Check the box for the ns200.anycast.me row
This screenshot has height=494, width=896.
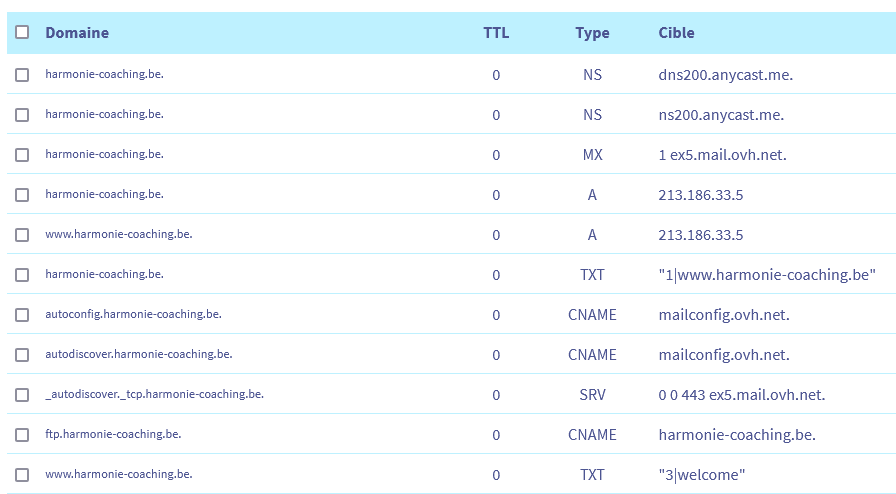22,115
